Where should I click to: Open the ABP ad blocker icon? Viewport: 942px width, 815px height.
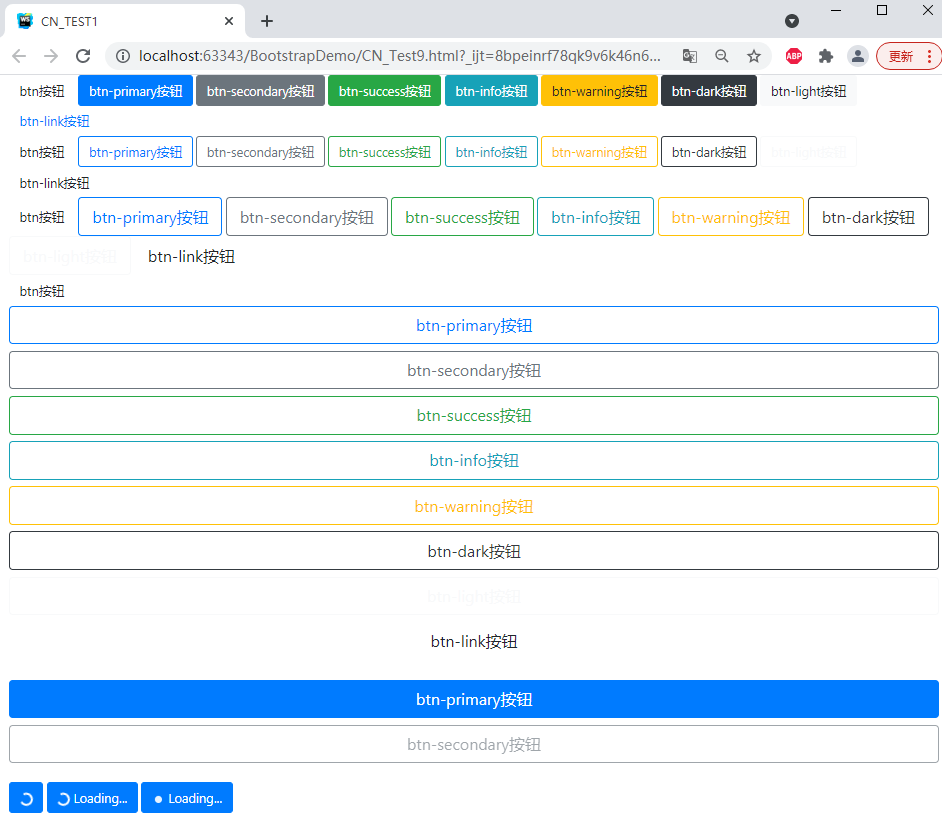(x=794, y=56)
